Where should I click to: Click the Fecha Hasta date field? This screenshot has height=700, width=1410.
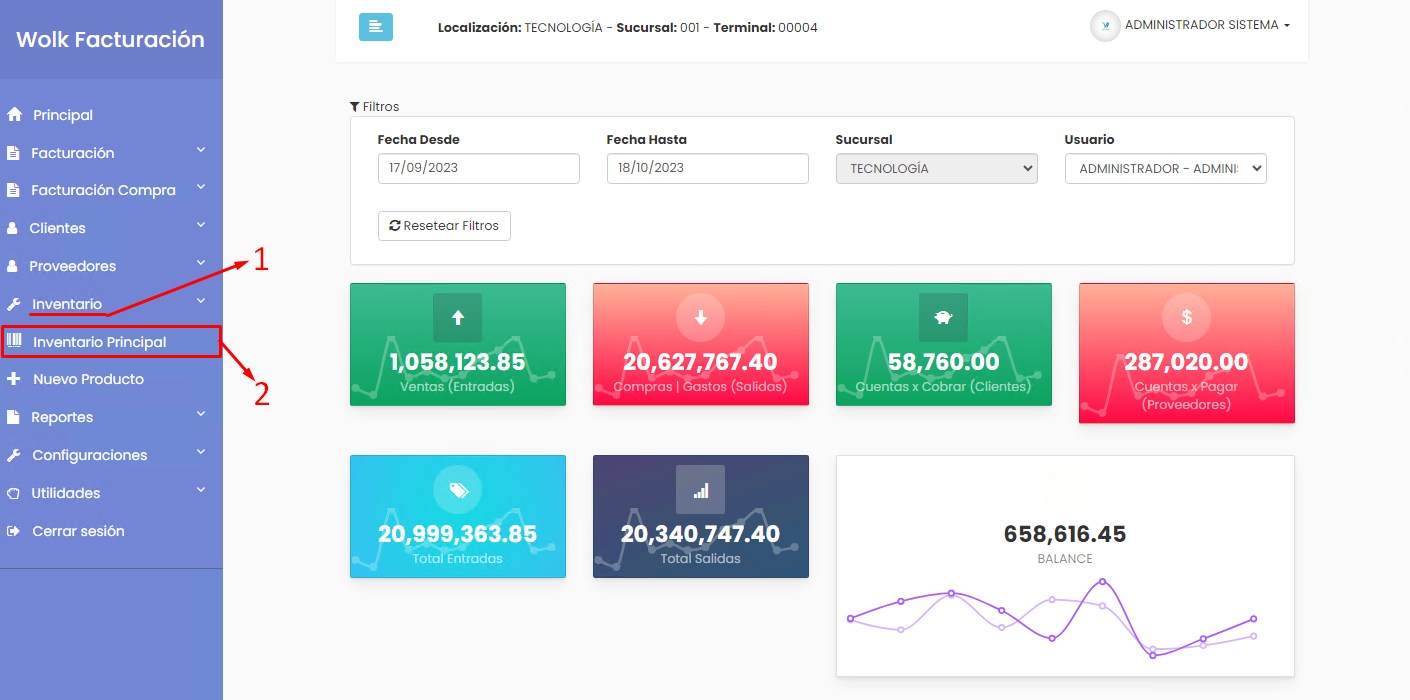point(708,168)
